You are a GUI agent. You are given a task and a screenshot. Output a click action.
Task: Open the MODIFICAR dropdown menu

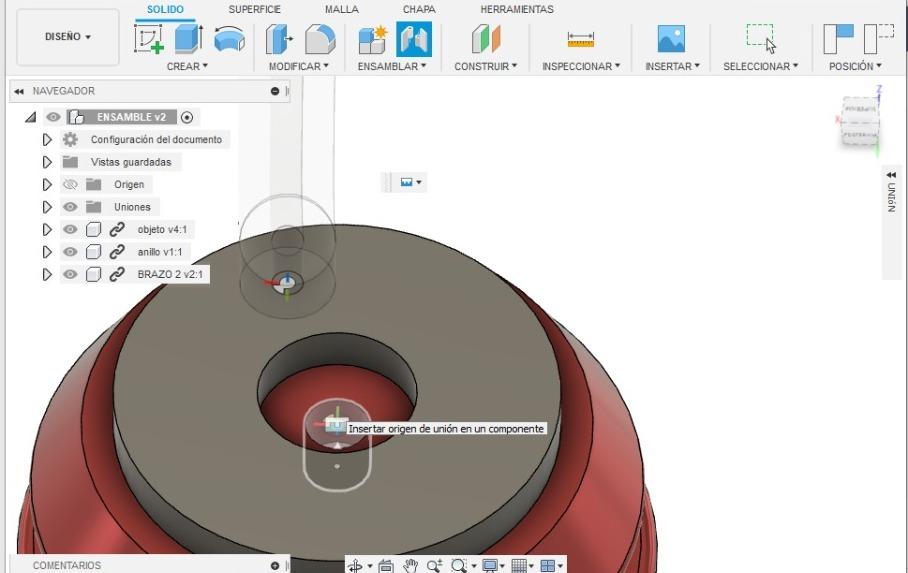tap(298, 67)
